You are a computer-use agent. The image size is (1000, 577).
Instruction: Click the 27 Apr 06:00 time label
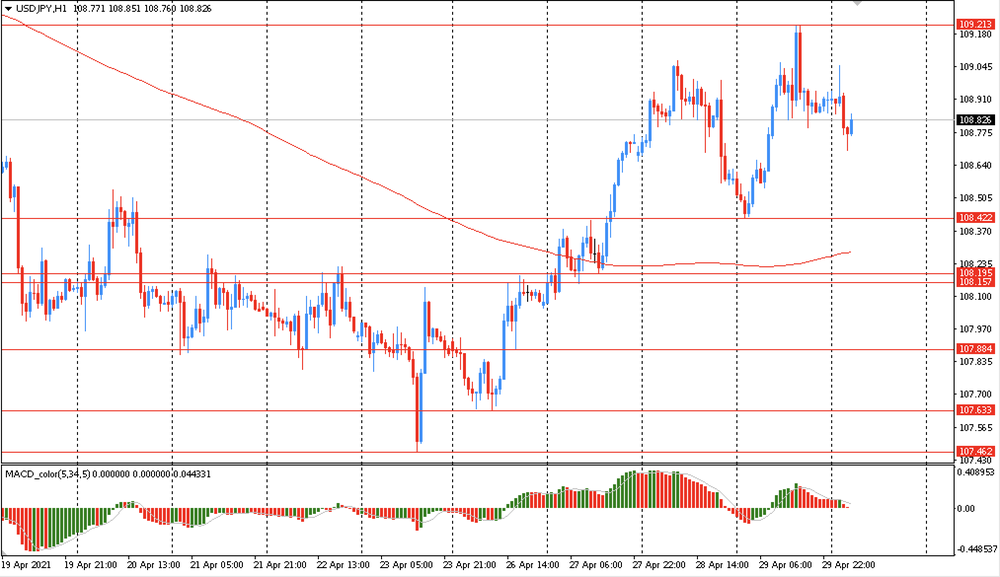pos(596,565)
